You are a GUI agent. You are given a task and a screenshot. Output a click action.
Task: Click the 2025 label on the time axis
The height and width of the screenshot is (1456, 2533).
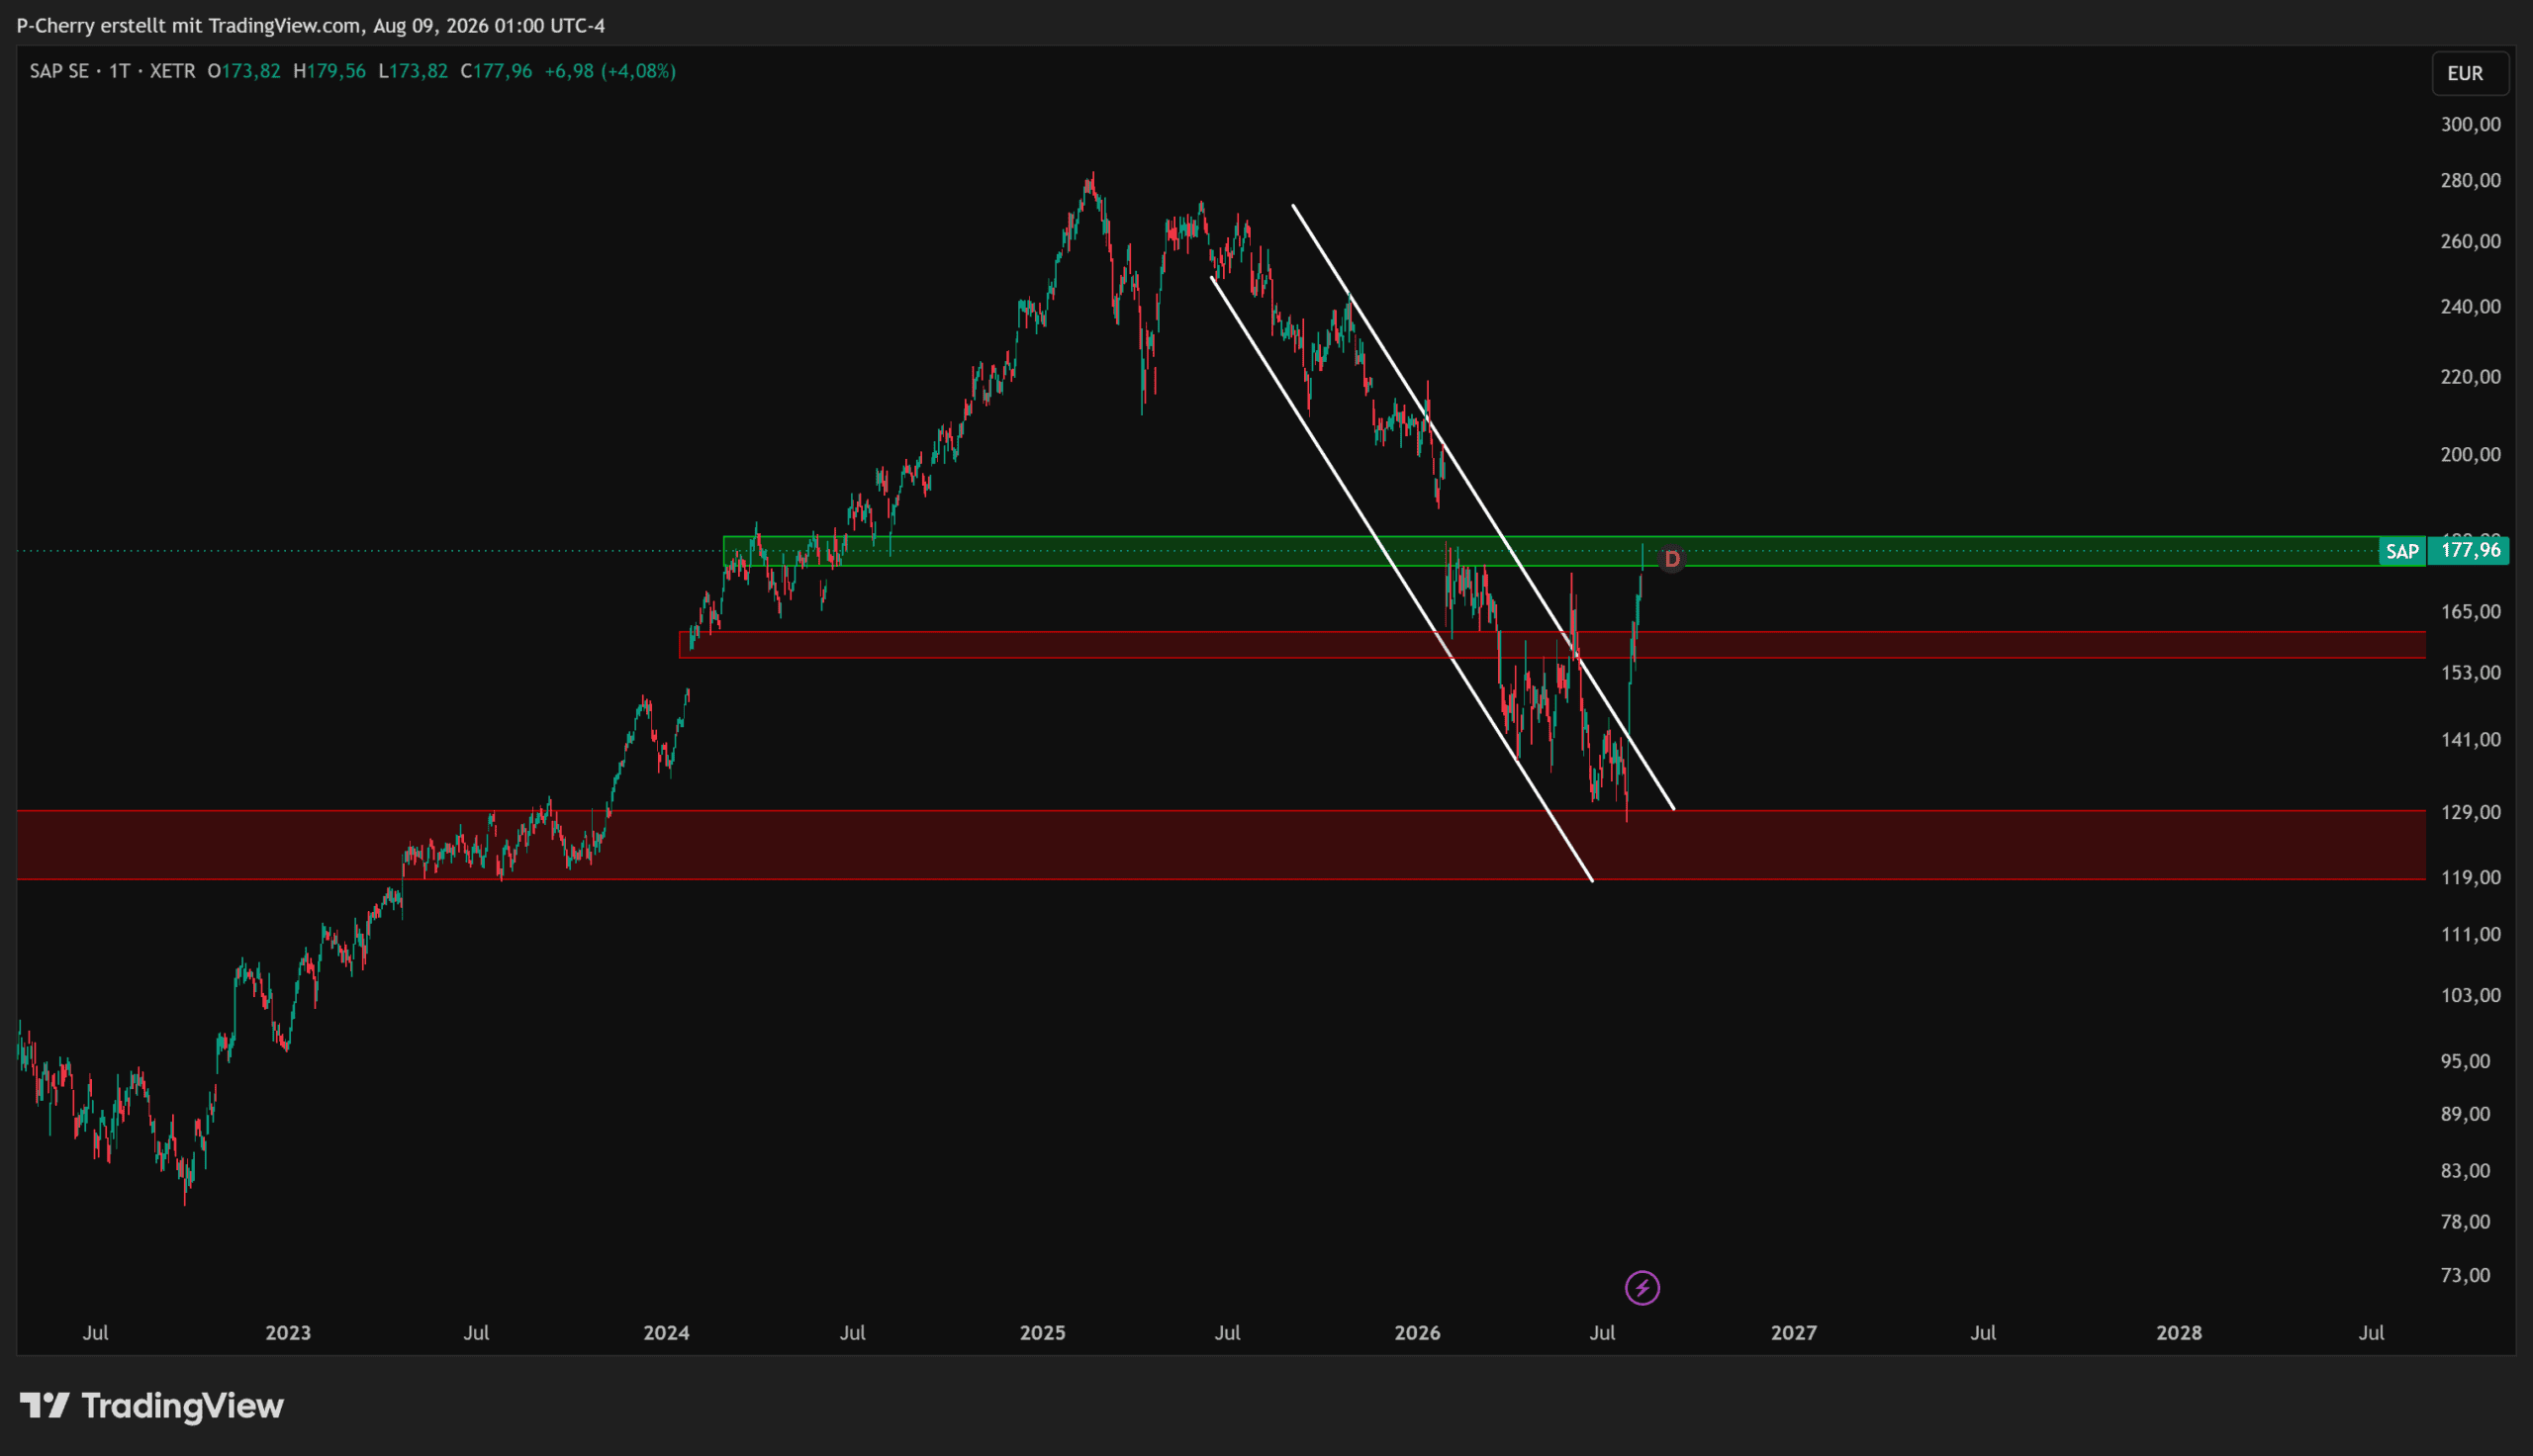(1042, 1333)
